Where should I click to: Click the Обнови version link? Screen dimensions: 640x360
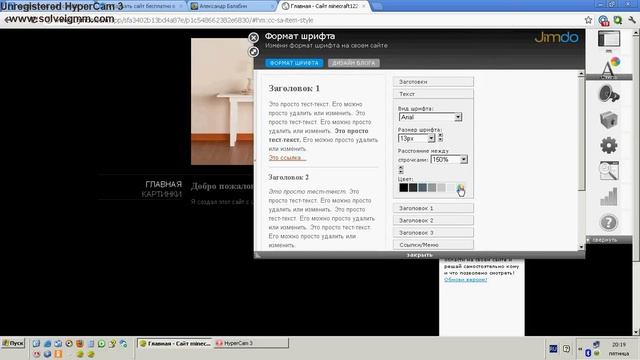(465, 280)
